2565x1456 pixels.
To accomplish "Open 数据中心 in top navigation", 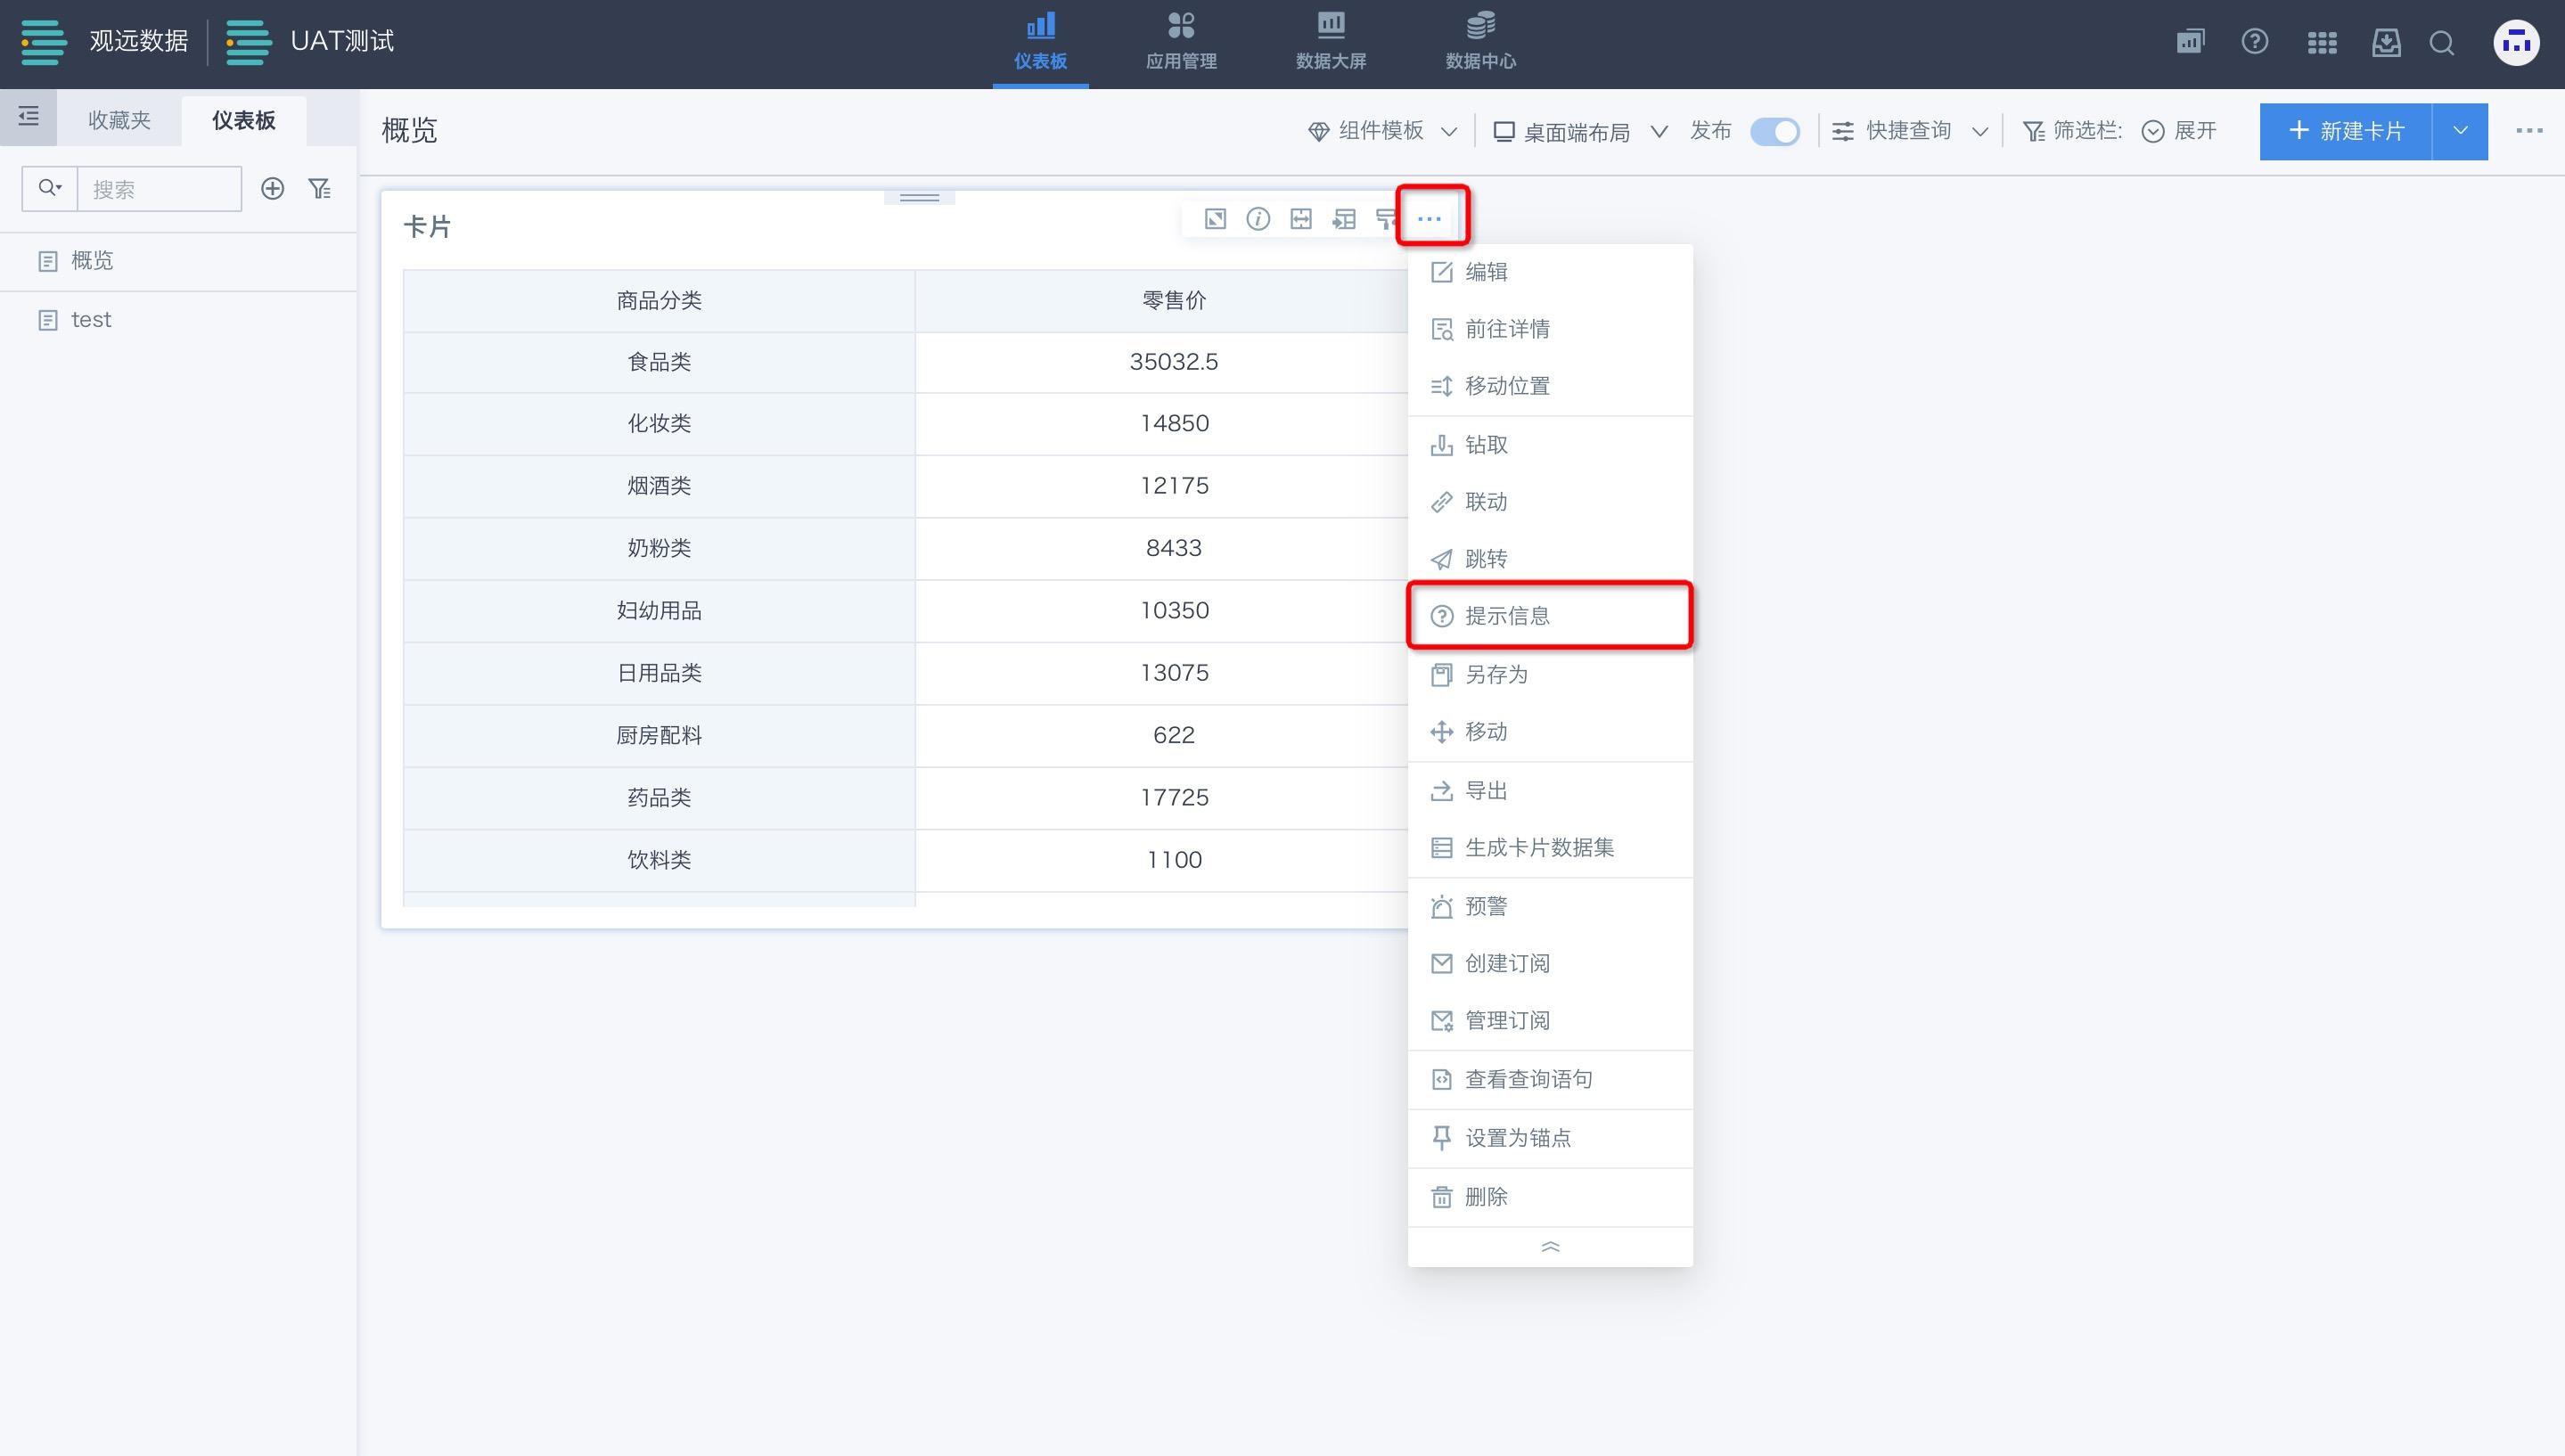I will [x=1481, y=43].
